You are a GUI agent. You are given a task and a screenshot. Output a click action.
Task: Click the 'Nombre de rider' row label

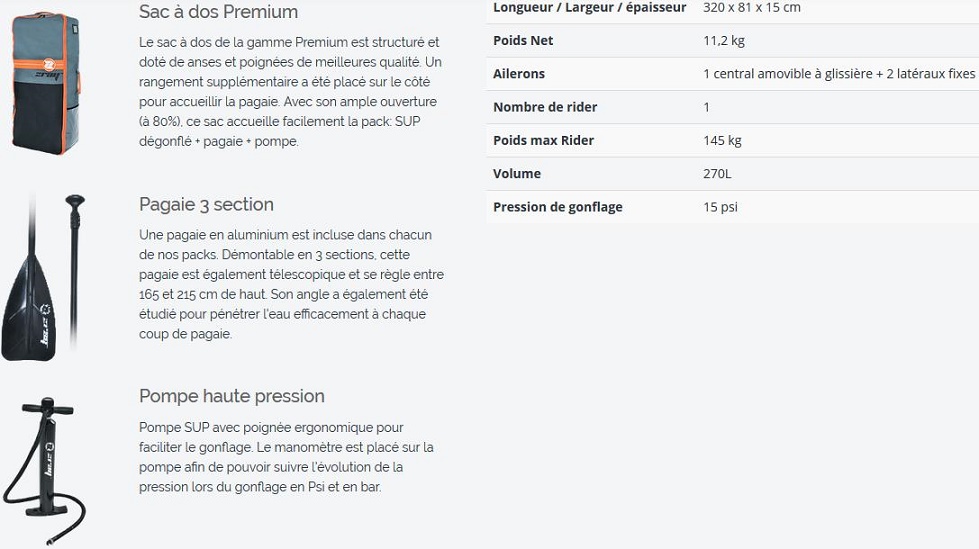545,107
